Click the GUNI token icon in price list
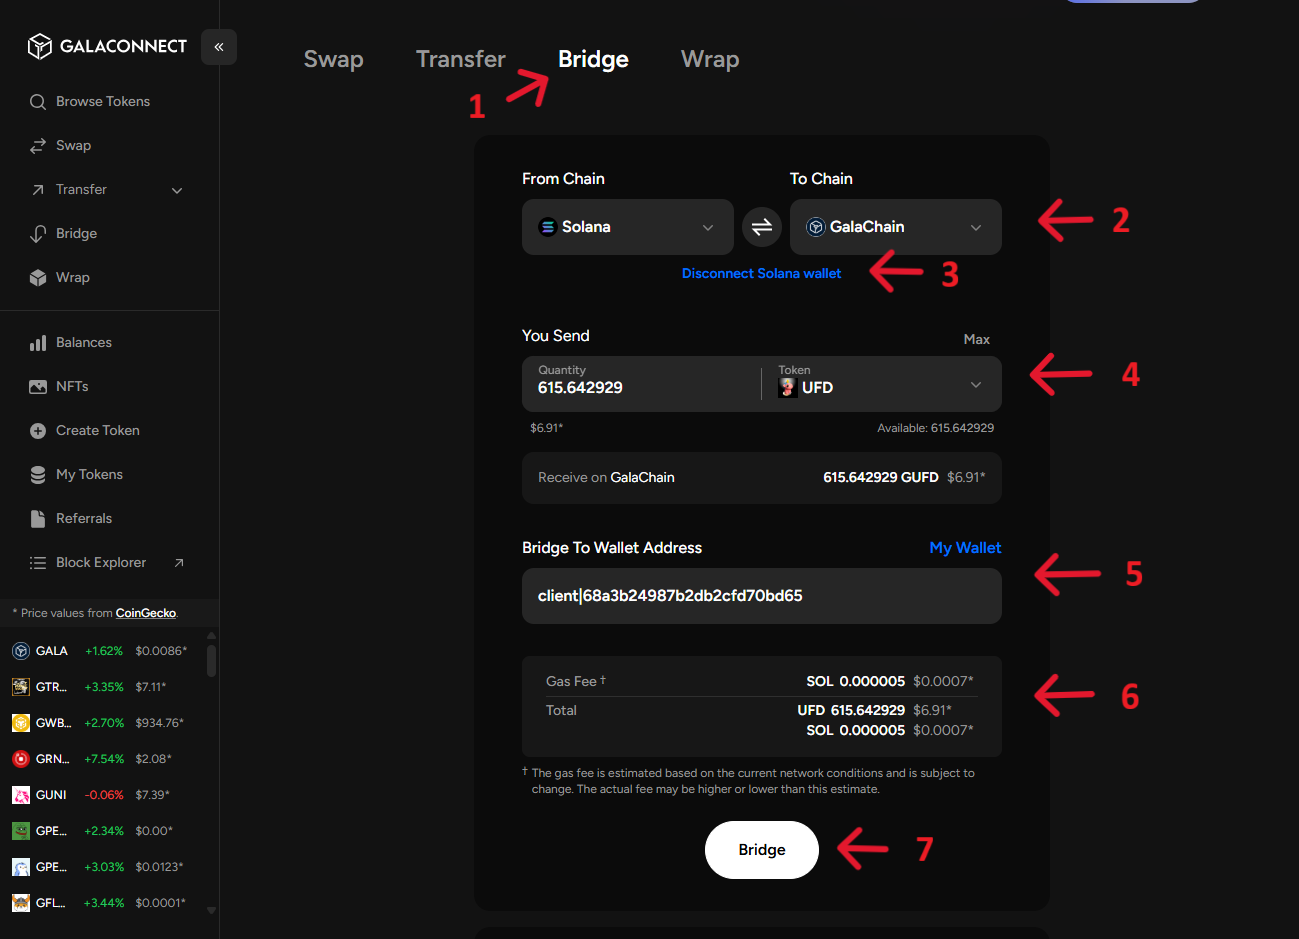 [20, 795]
